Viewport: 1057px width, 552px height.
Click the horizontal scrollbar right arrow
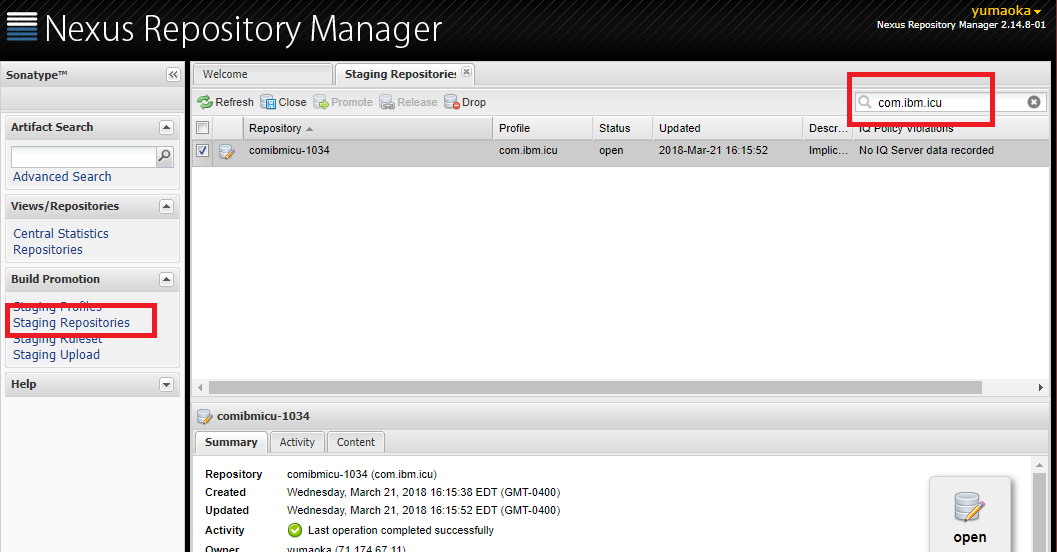click(1041, 388)
